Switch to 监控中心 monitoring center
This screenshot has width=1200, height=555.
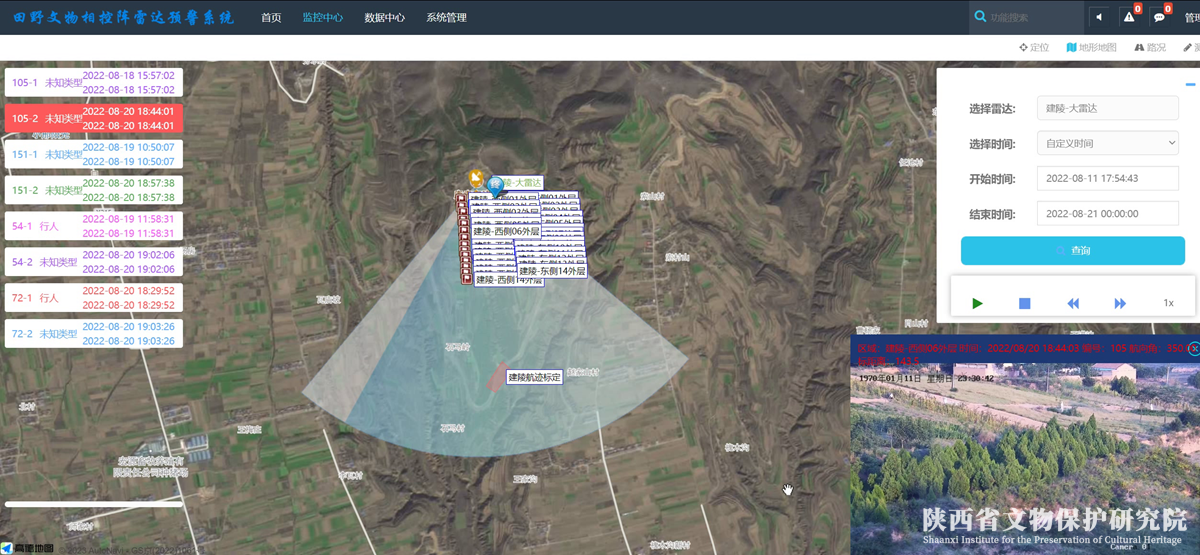tap(323, 17)
